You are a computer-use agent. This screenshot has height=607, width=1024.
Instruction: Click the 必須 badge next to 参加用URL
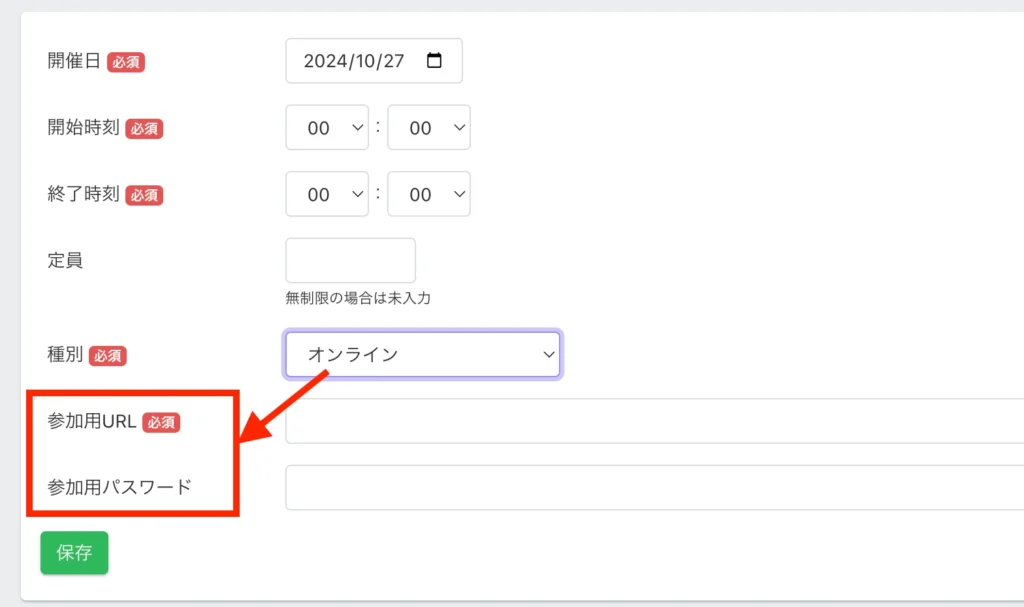click(161, 422)
